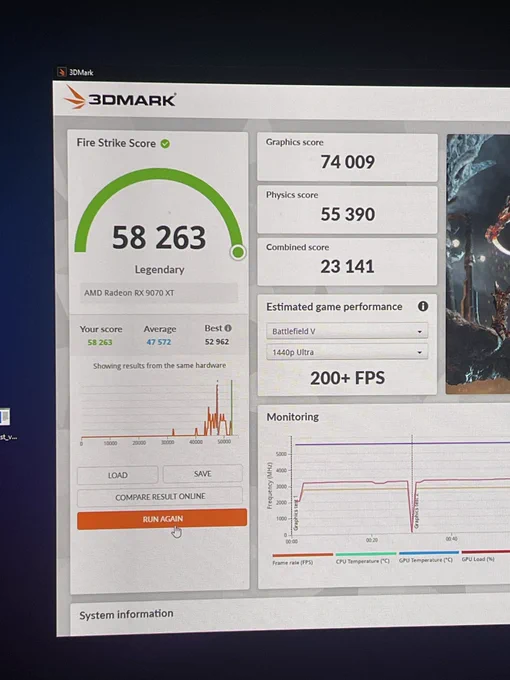This screenshot has width=510, height=680.
Task: Toggle GPU Temperature legend item
Action: (x=428, y=556)
